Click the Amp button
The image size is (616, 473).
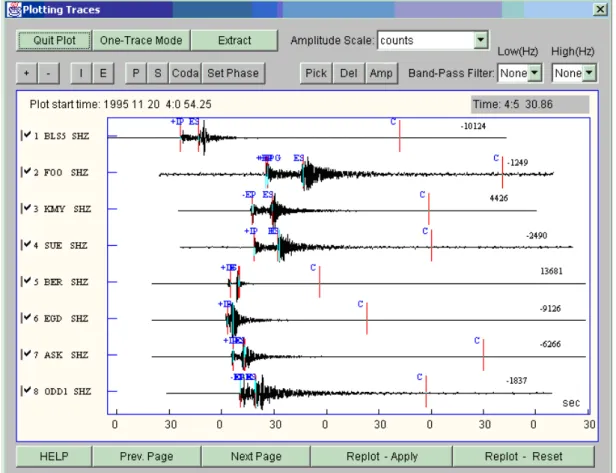pos(381,73)
